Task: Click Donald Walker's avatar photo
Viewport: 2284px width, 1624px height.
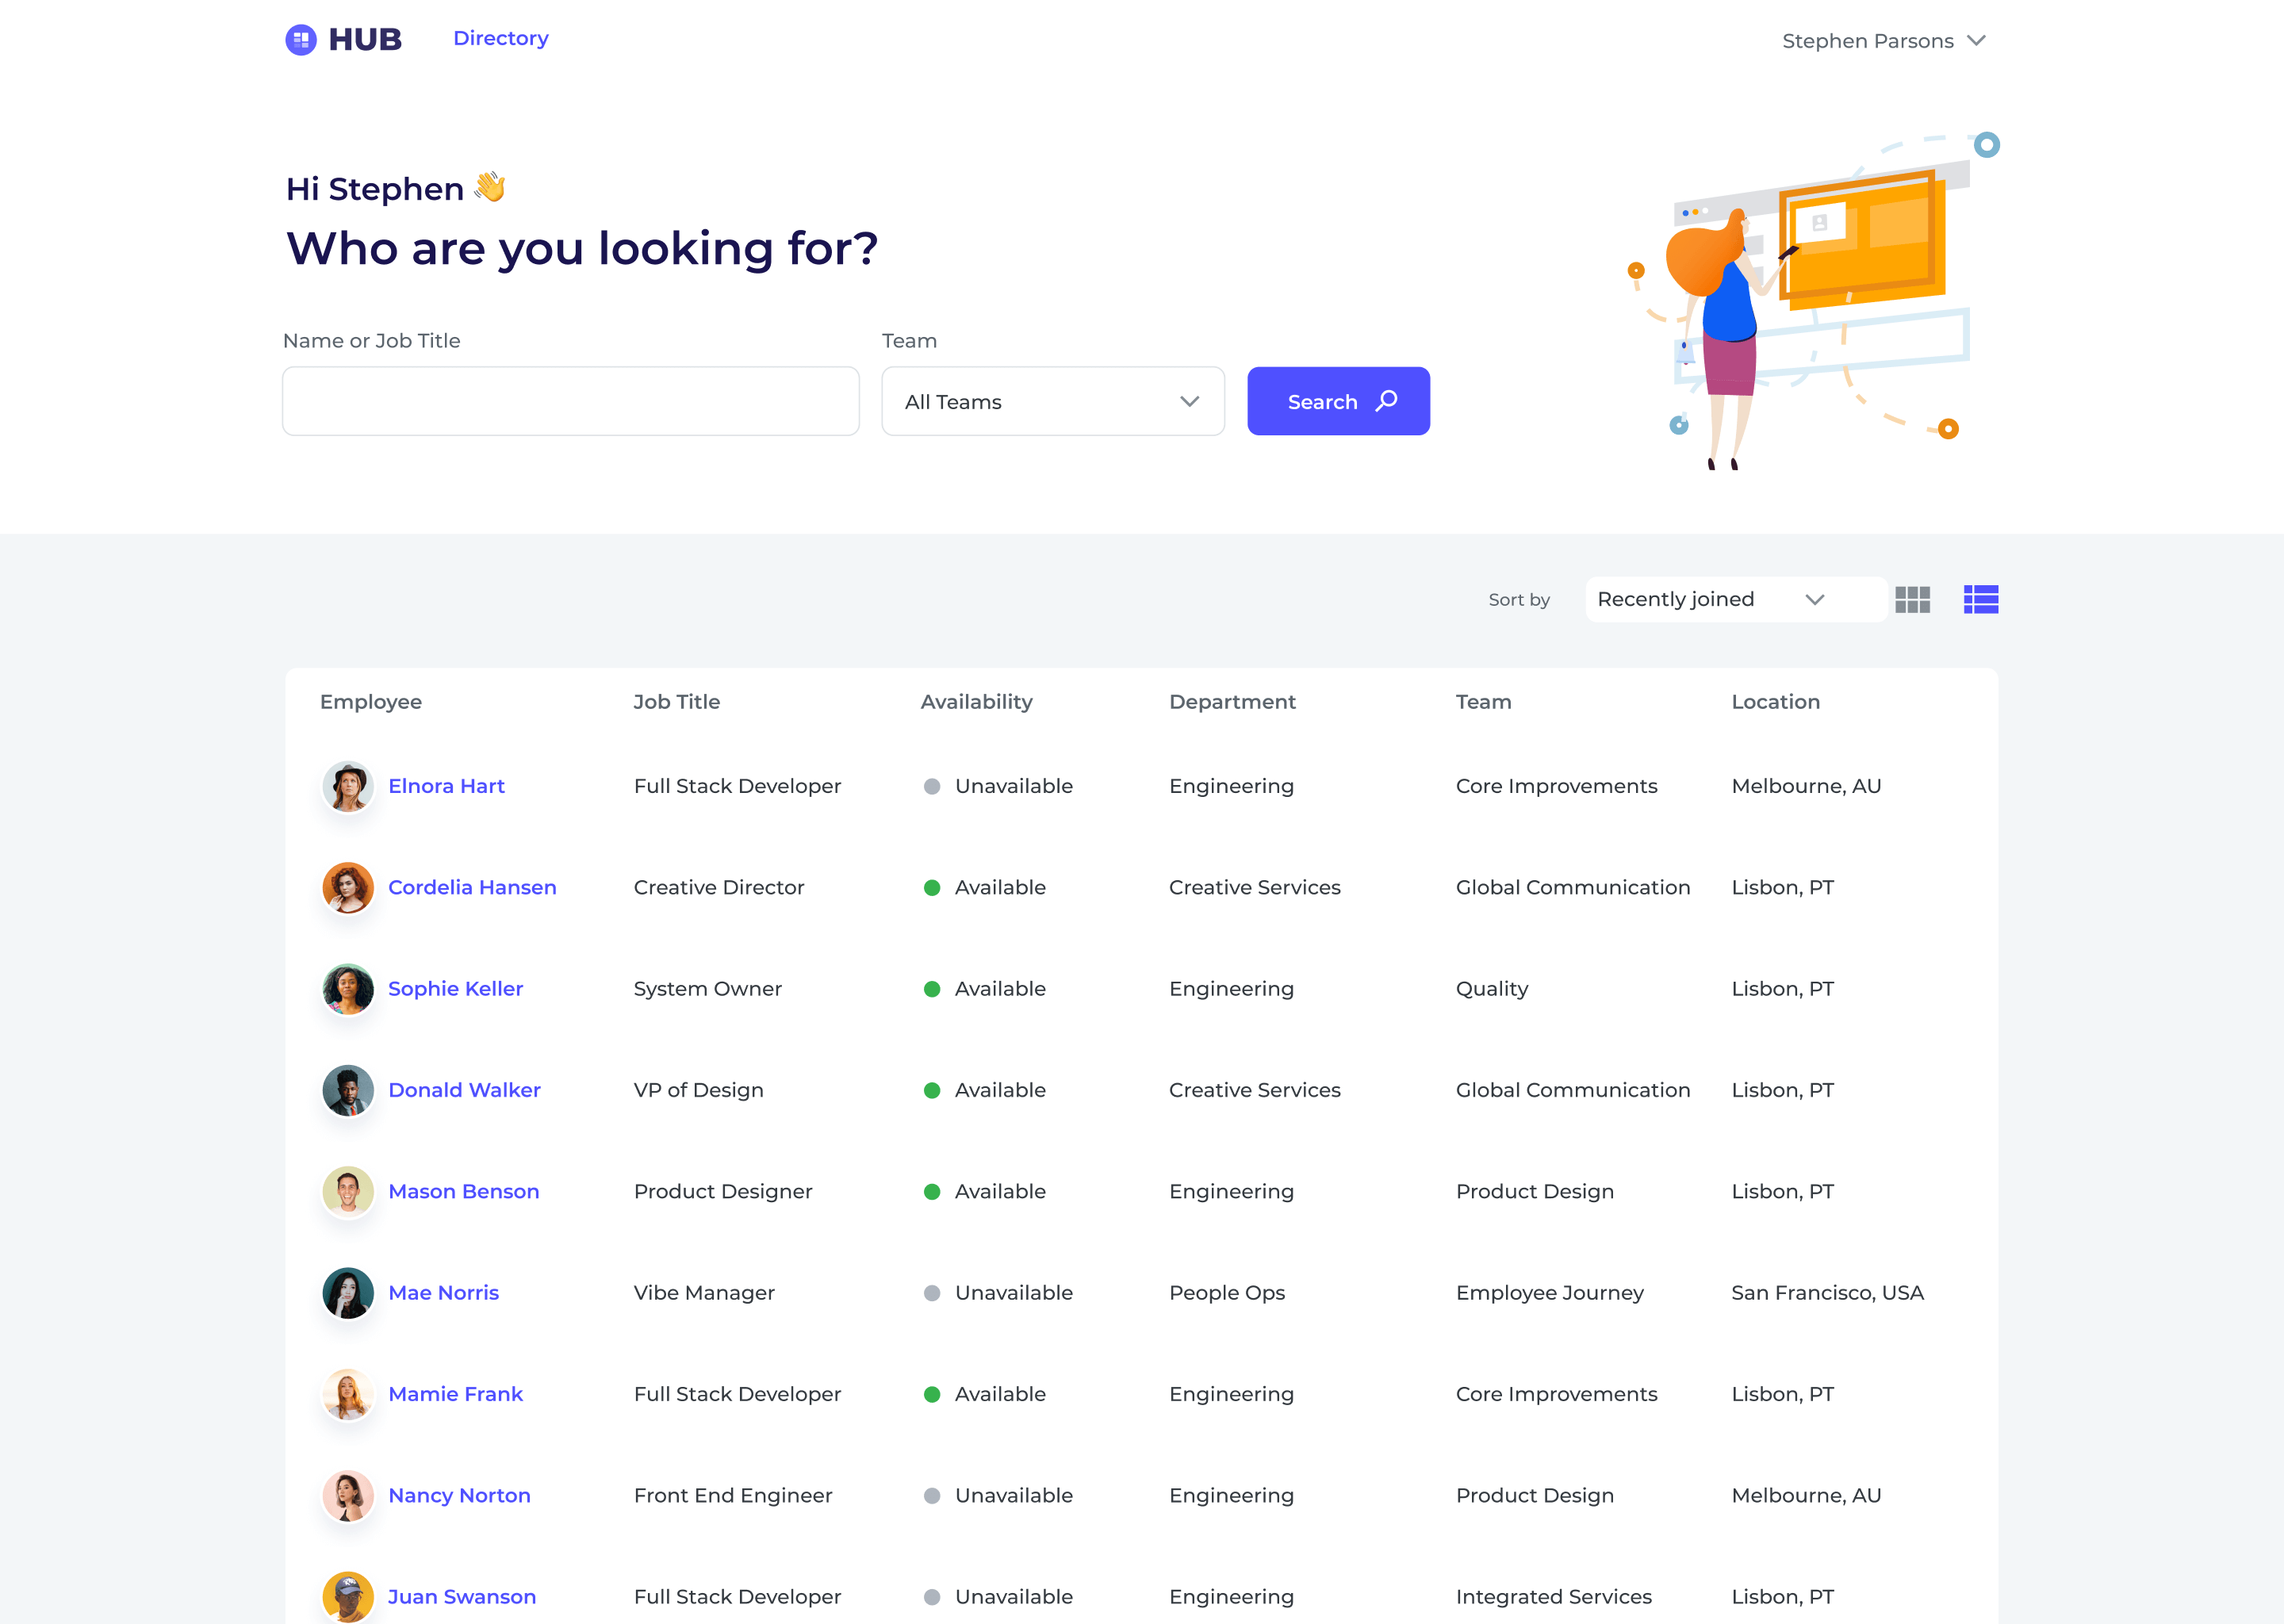Action: [348, 1090]
